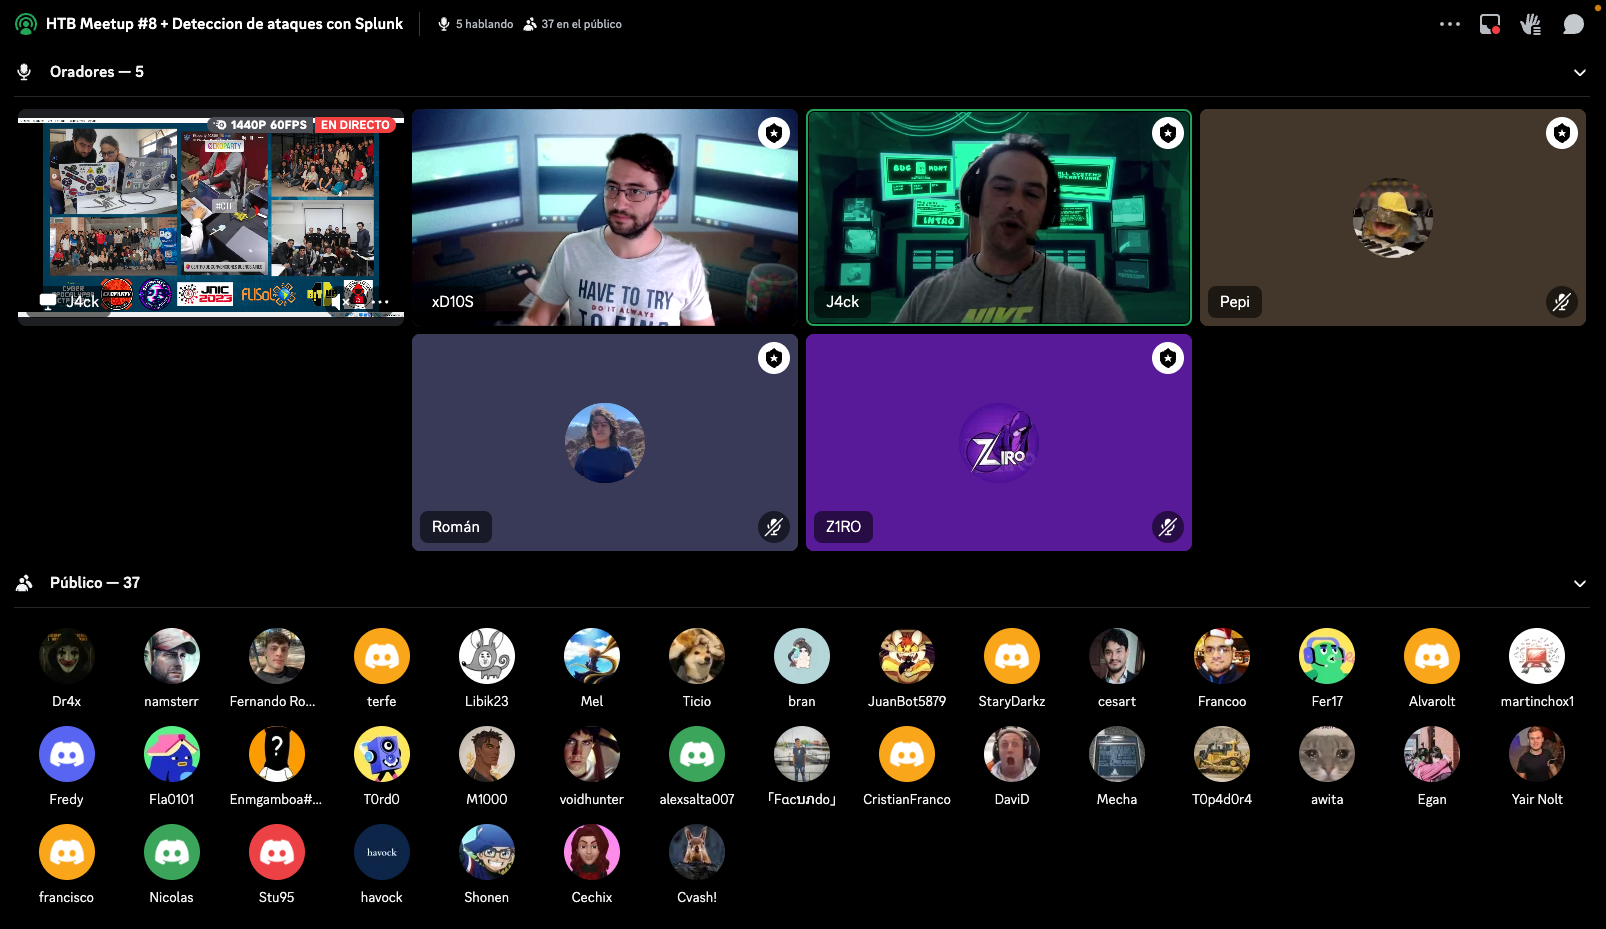Image resolution: width=1606 pixels, height=929 pixels.
Task: Click the 37 en el público label
Action: [581, 24]
